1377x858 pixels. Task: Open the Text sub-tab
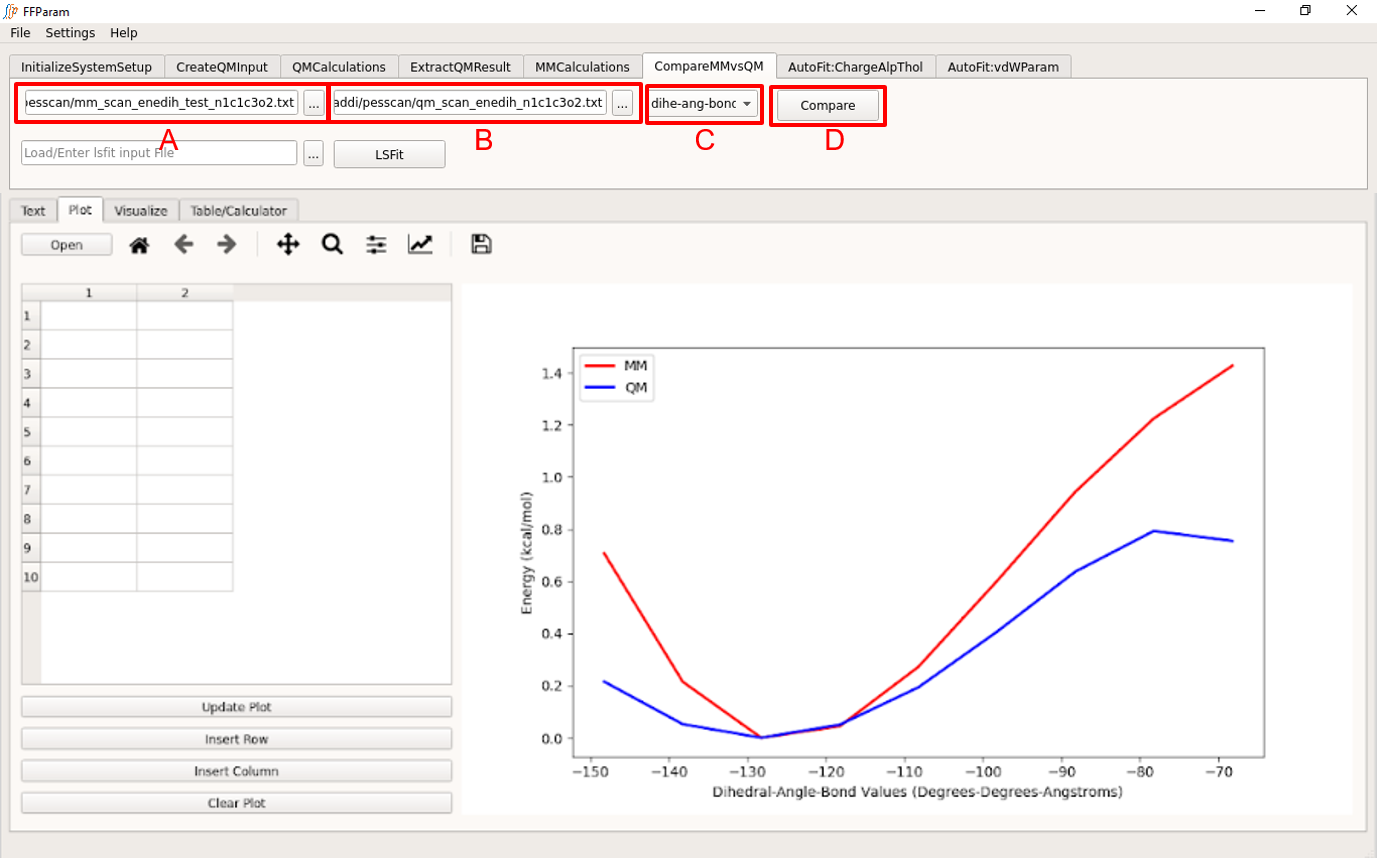pos(33,210)
